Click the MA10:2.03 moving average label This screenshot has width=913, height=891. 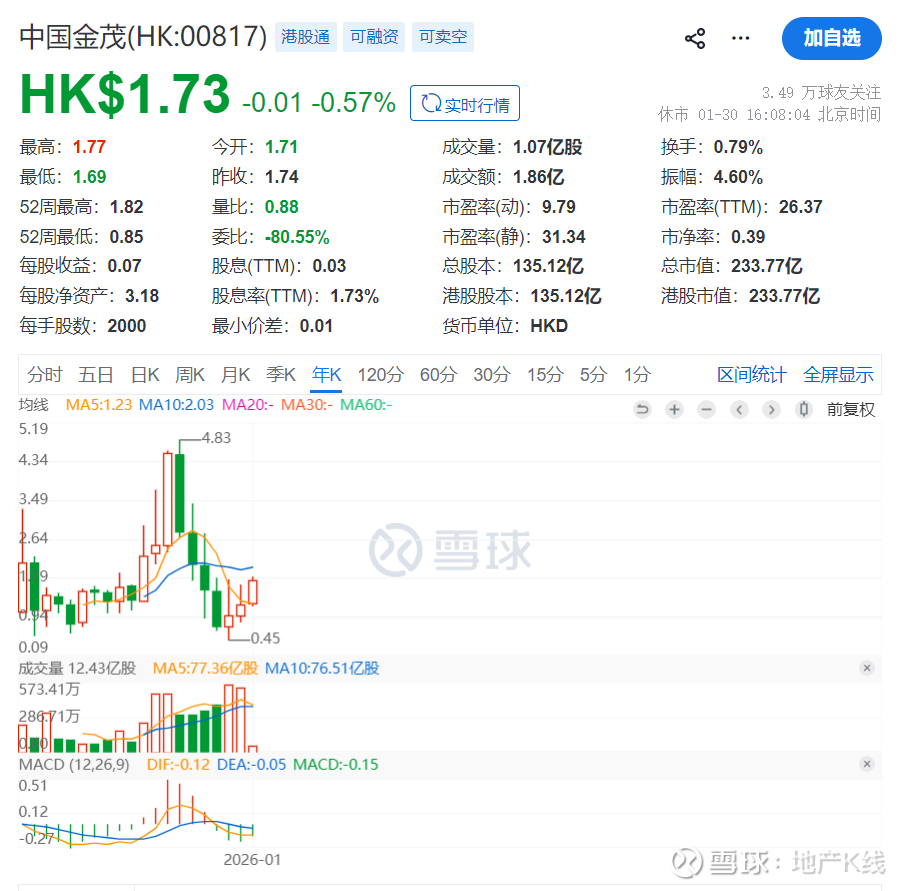click(x=176, y=405)
